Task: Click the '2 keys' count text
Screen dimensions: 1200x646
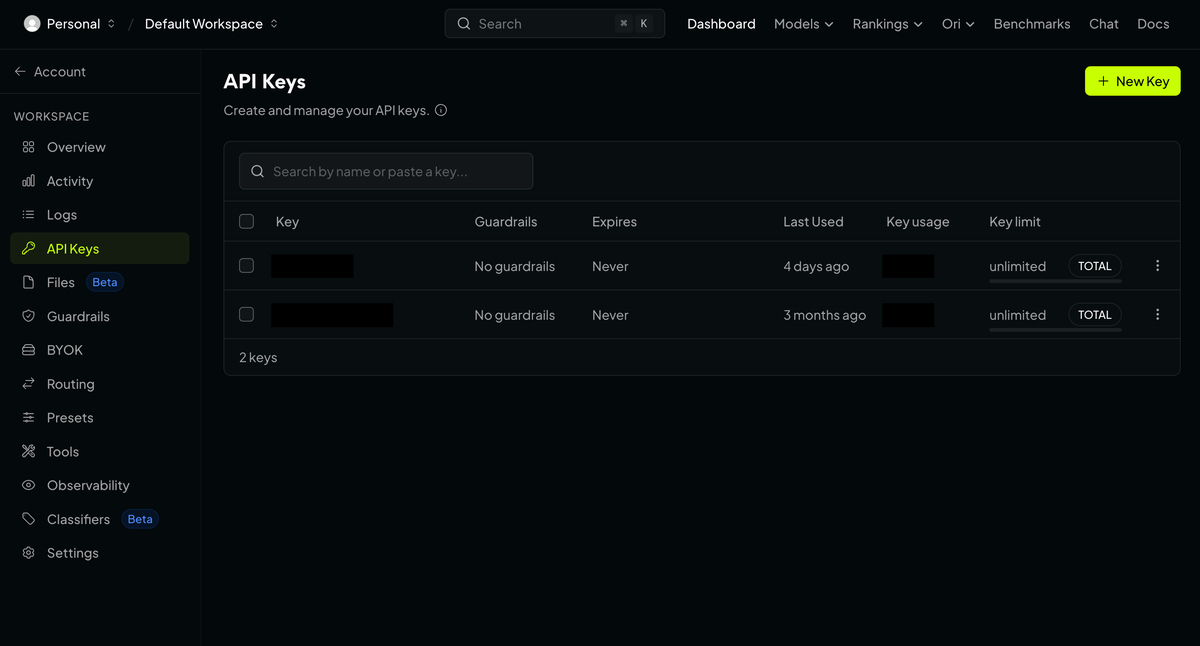Action: click(x=258, y=357)
